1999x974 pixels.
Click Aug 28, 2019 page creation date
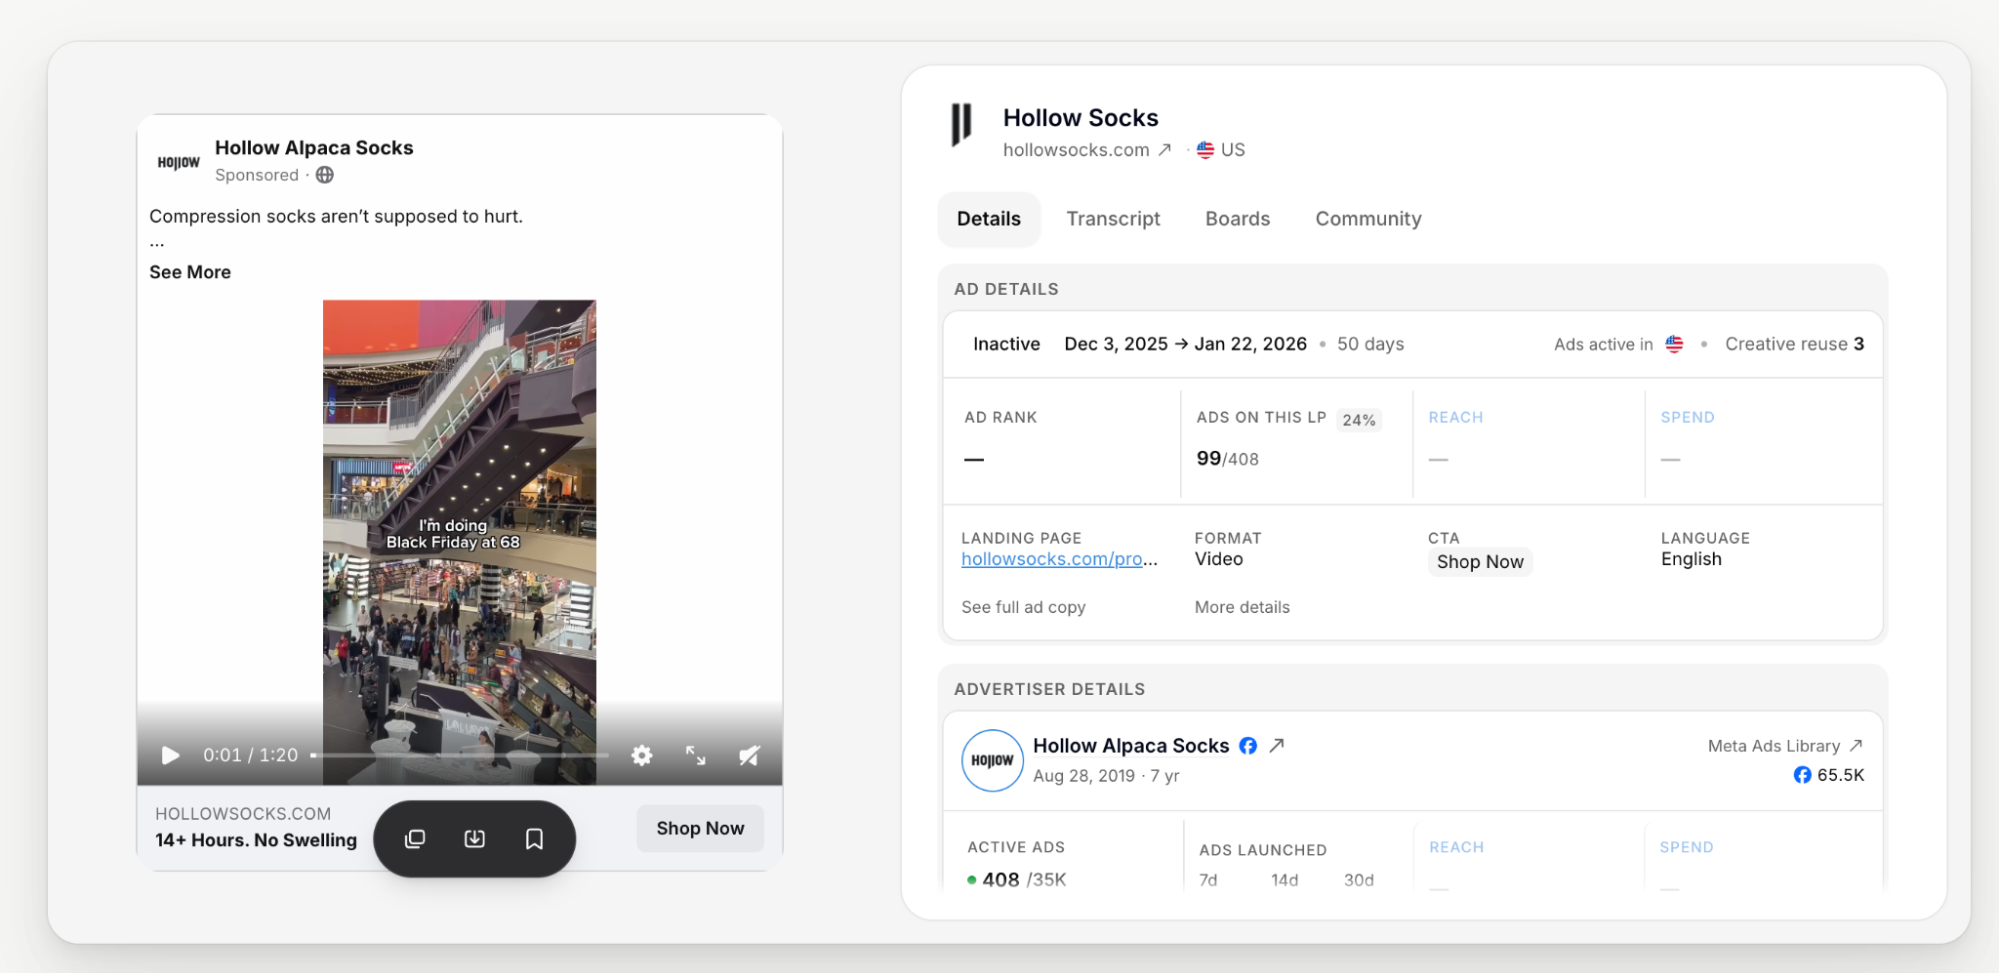tap(1083, 776)
